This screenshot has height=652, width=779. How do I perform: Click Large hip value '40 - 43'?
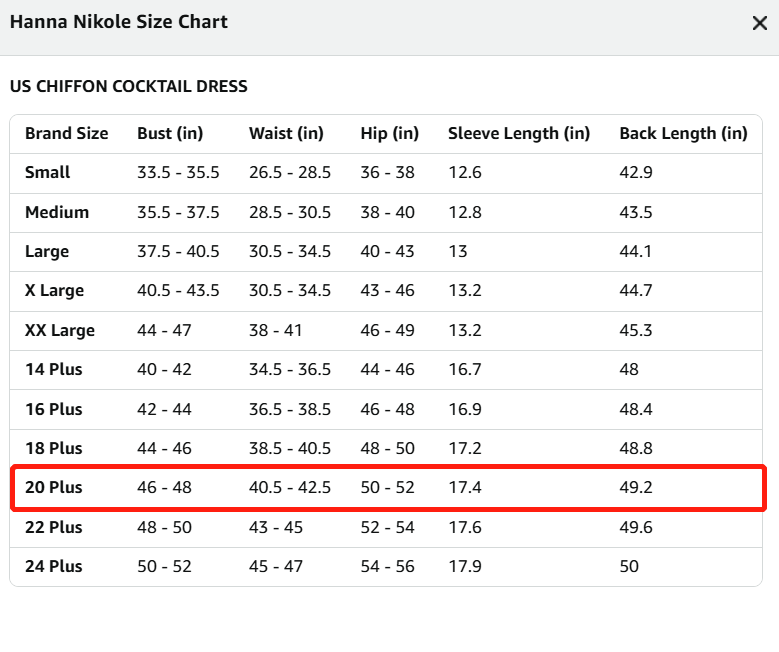(388, 251)
